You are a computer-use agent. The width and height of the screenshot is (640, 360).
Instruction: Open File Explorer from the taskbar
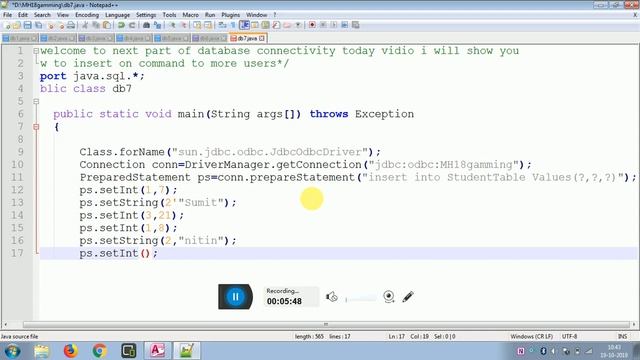[x=41, y=351]
